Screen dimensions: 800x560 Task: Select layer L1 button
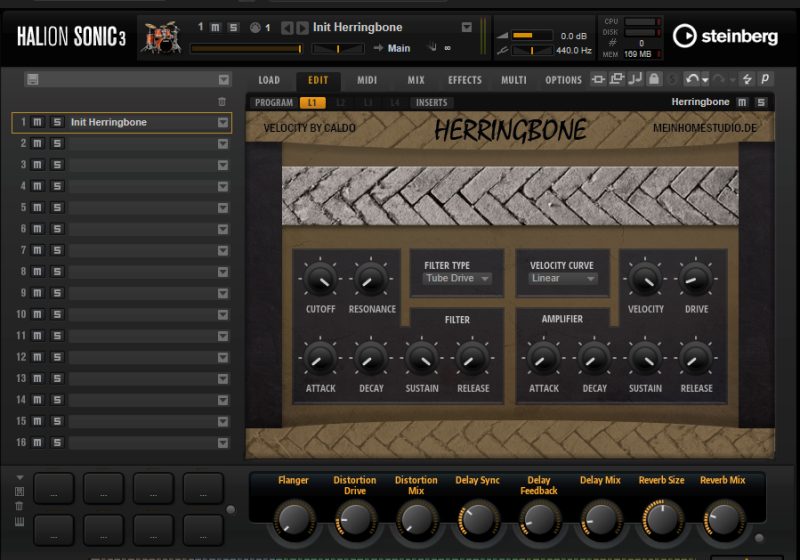pyautogui.click(x=312, y=103)
